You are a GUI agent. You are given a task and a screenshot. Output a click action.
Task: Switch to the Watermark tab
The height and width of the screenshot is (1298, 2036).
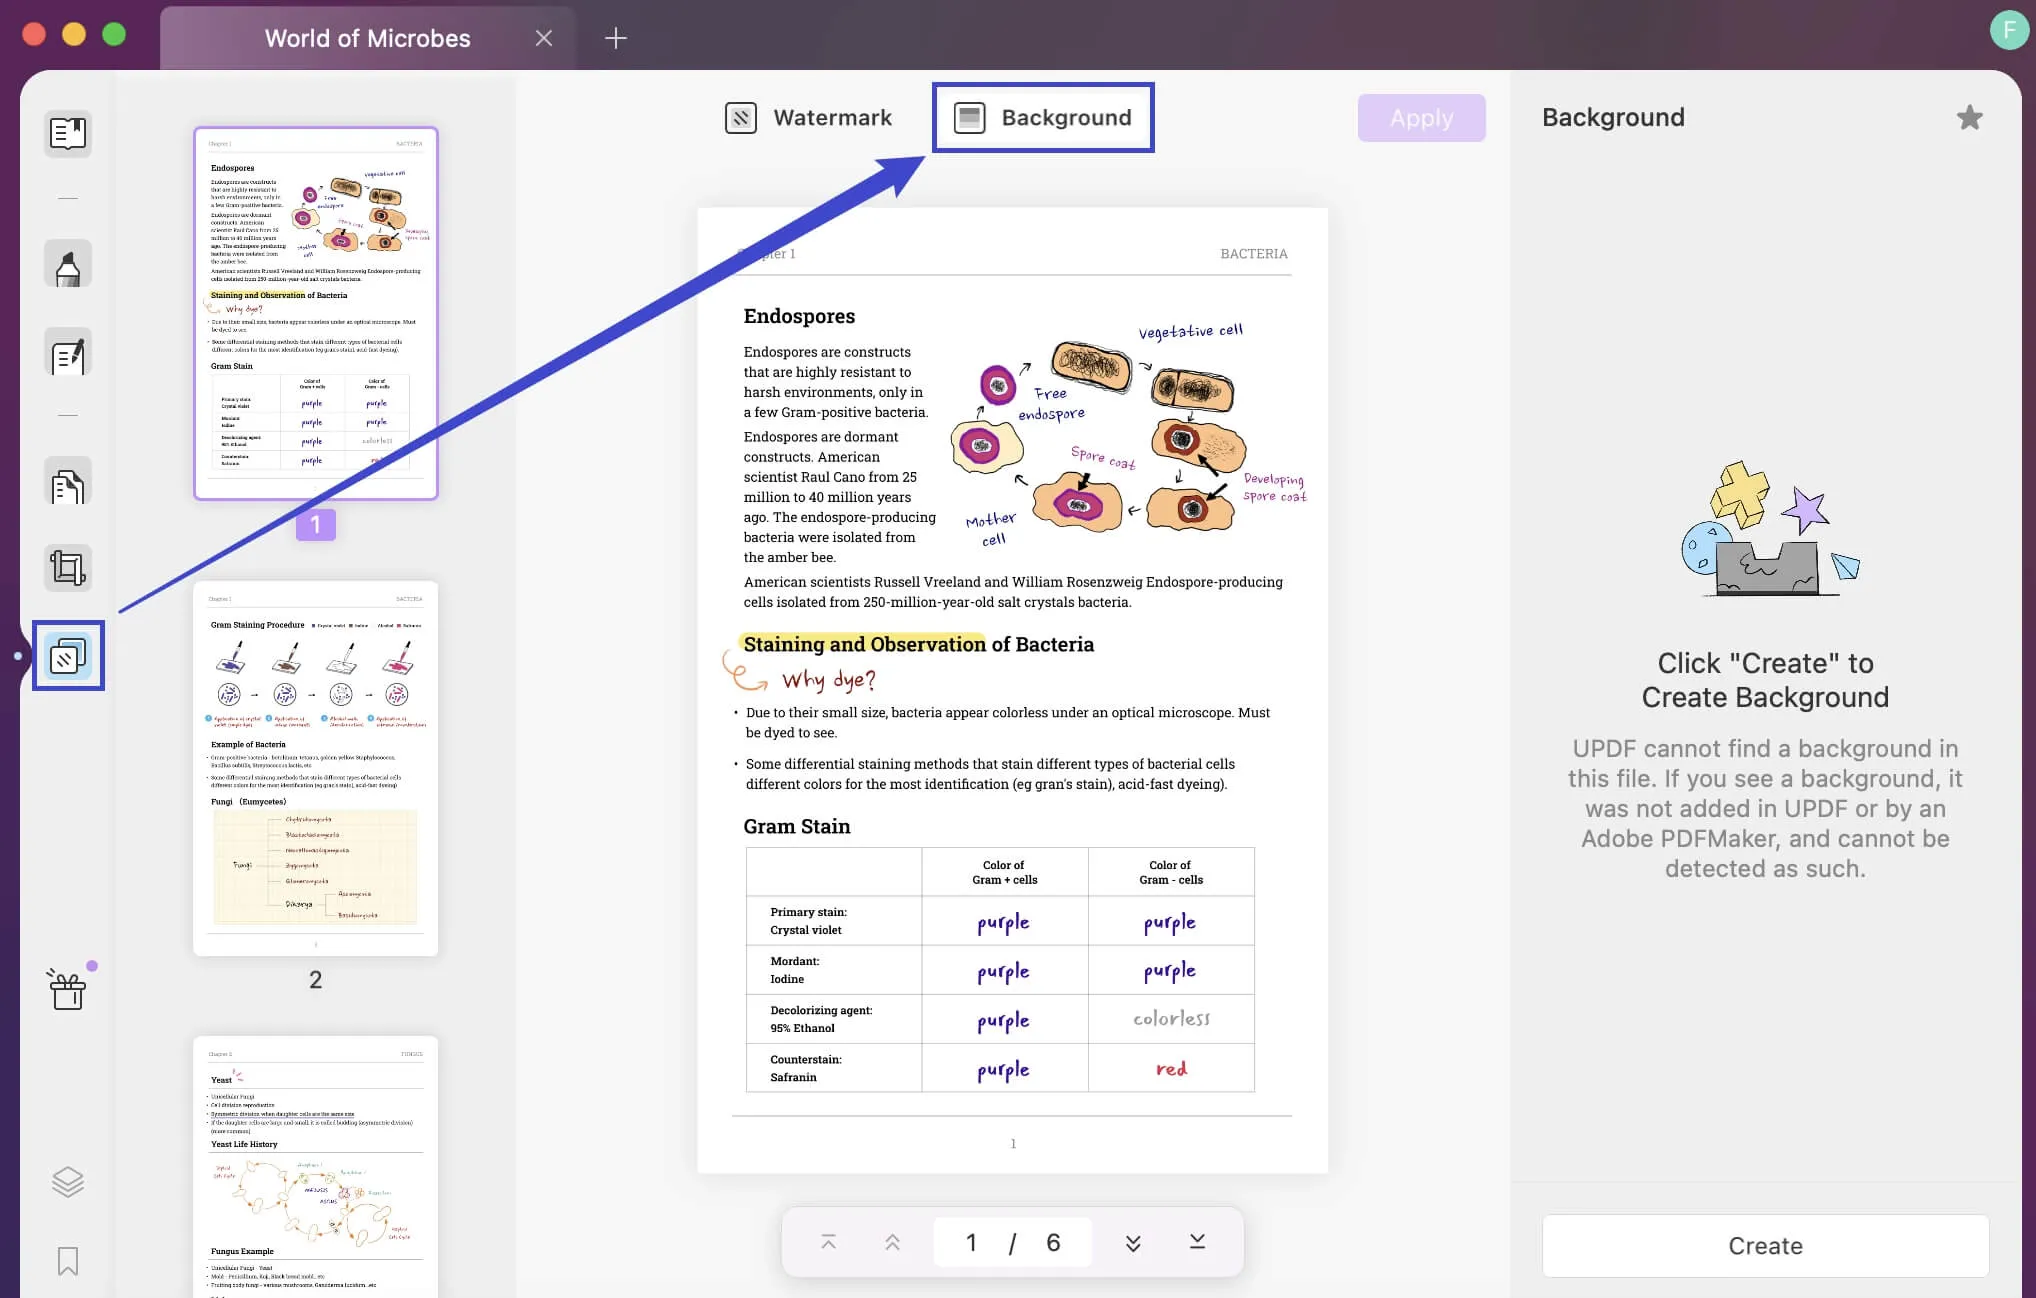tap(809, 118)
